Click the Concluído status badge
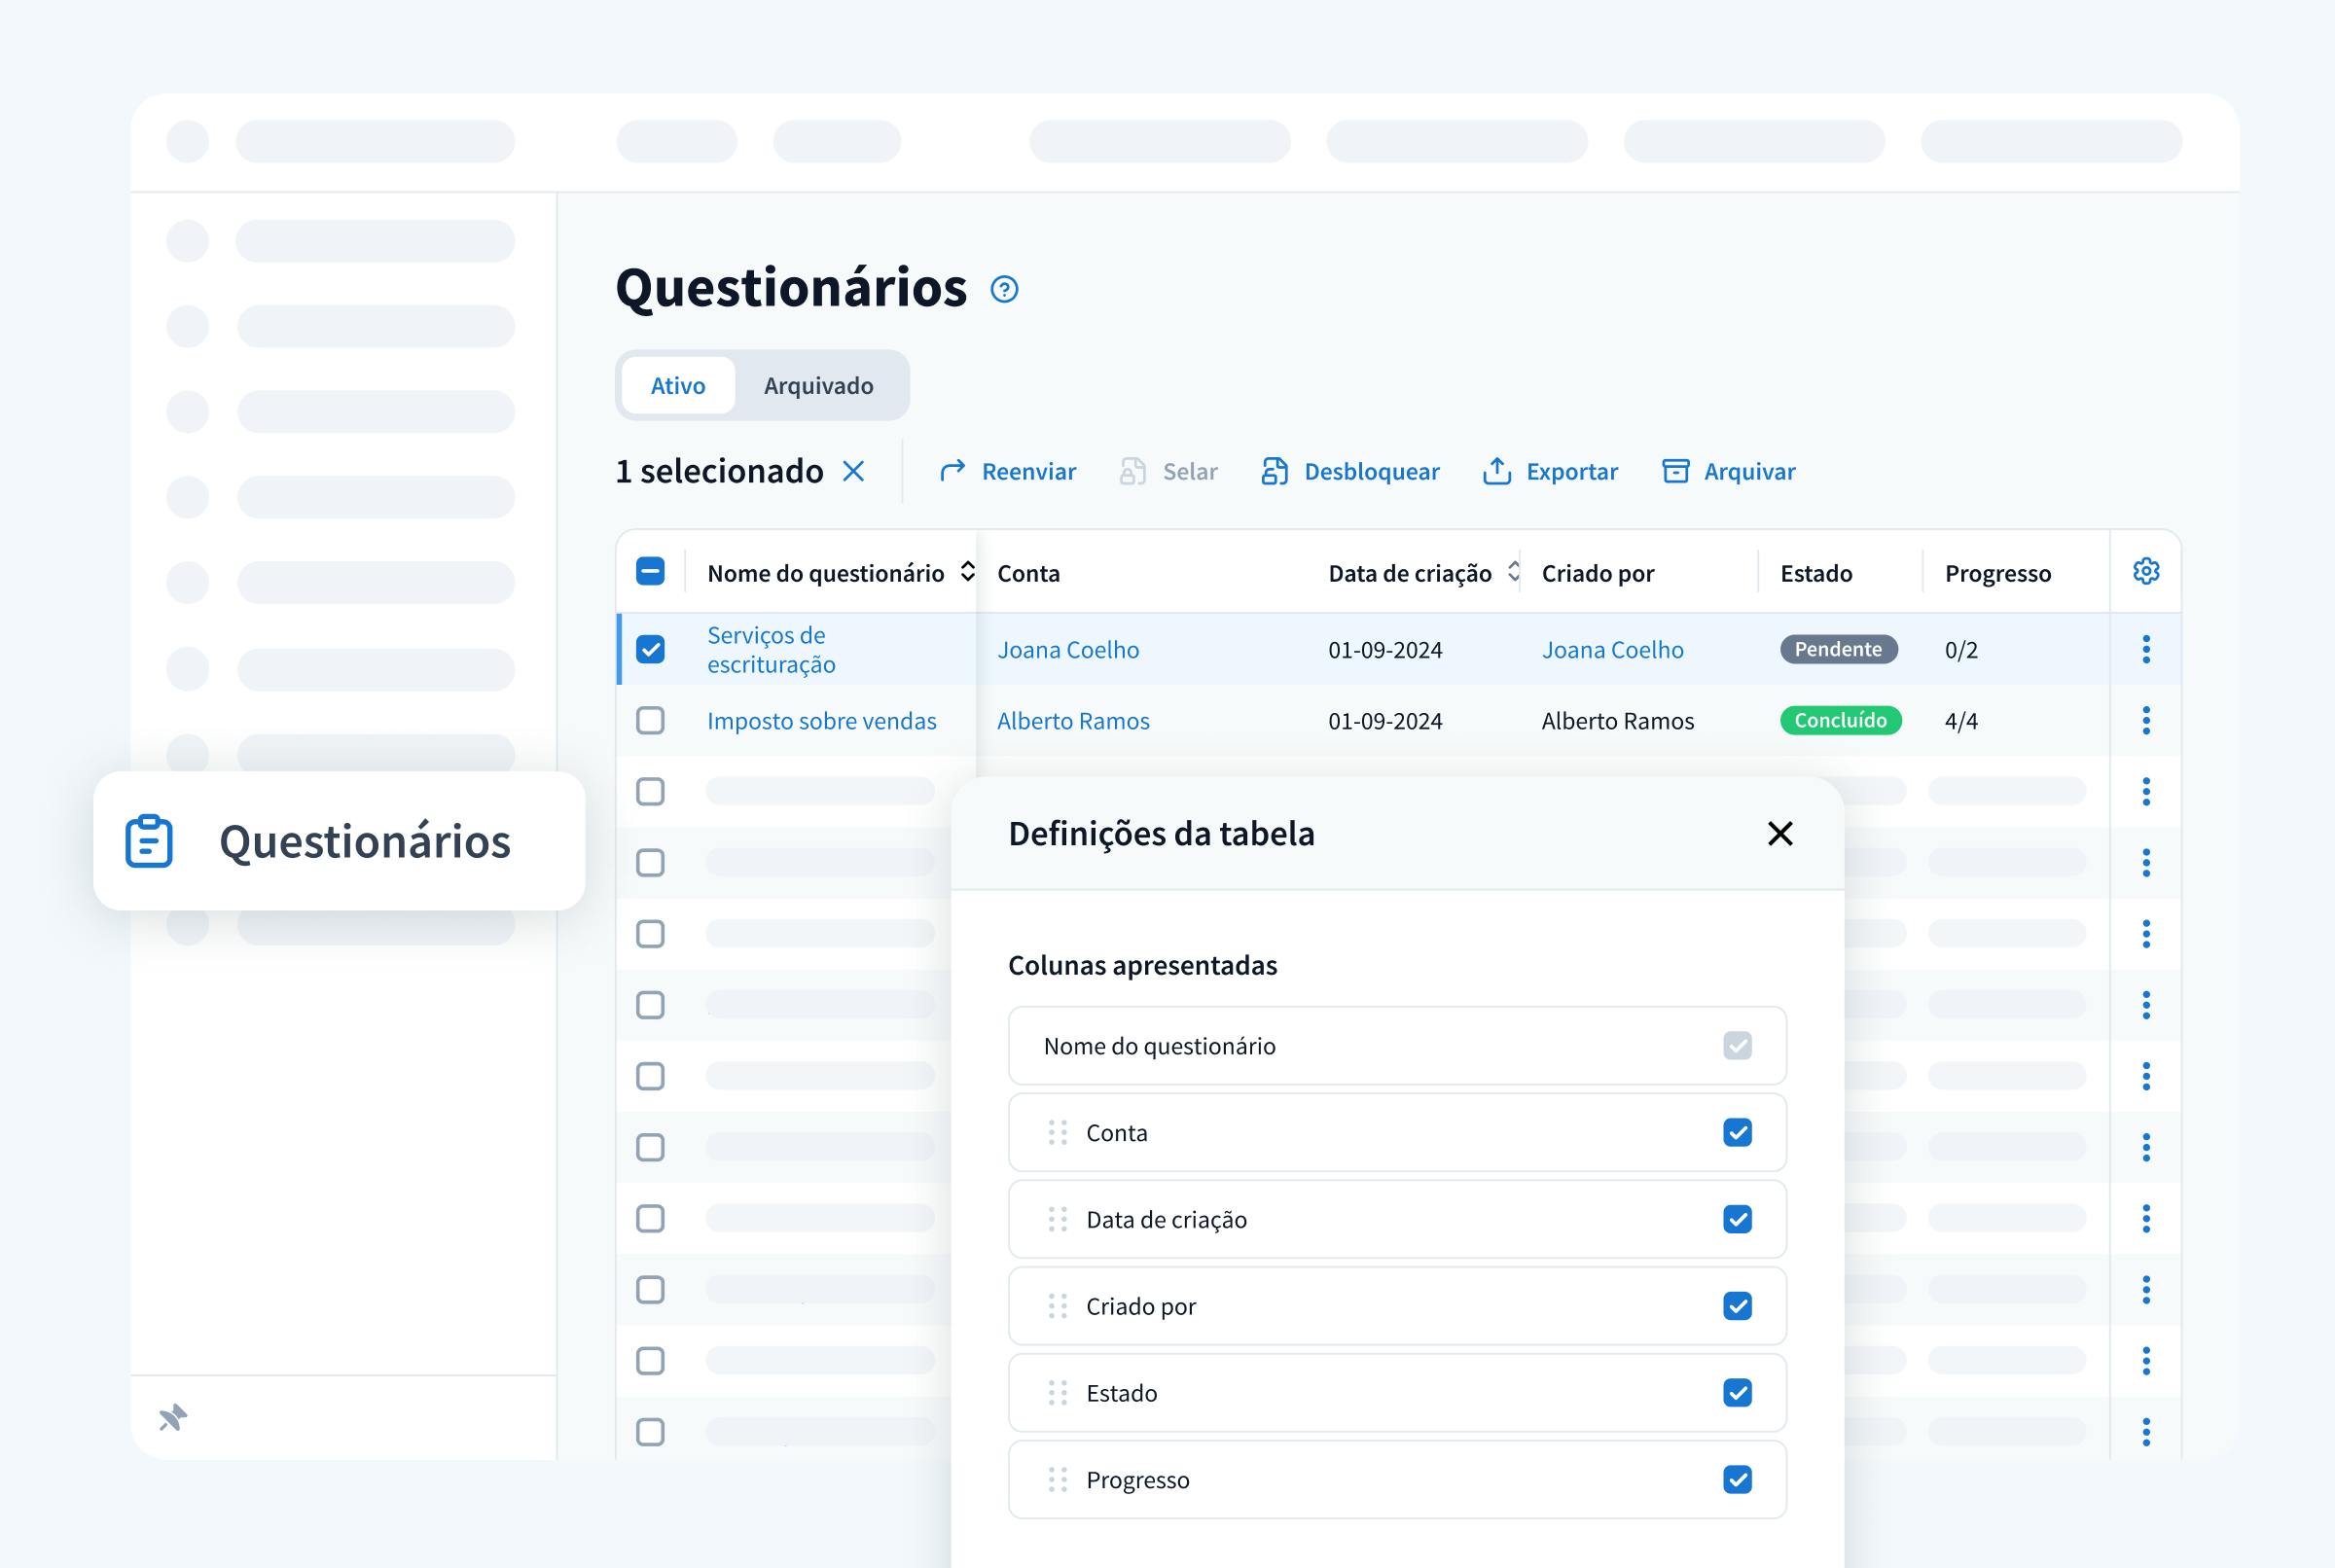 pyautogui.click(x=1840, y=720)
